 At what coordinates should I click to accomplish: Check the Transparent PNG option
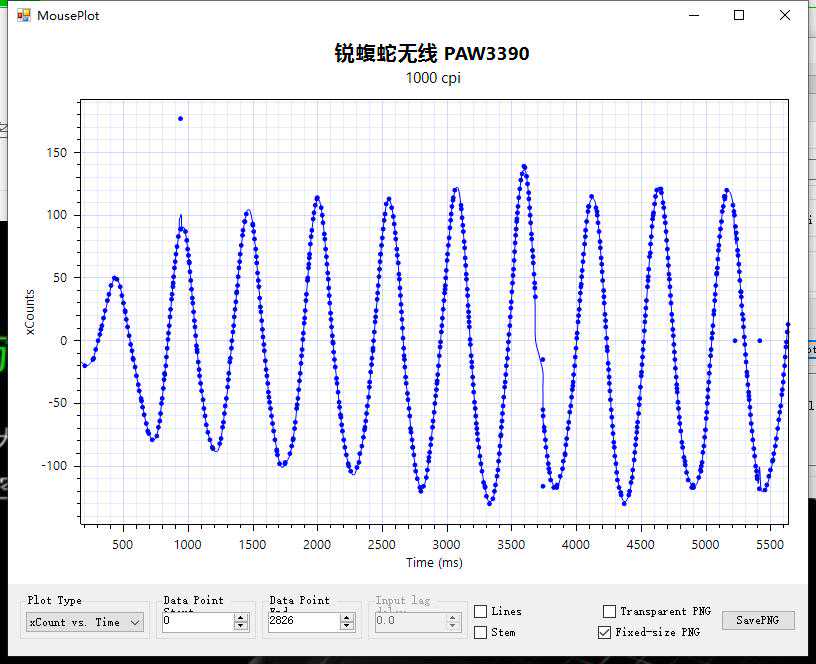pyautogui.click(x=609, y=611)
